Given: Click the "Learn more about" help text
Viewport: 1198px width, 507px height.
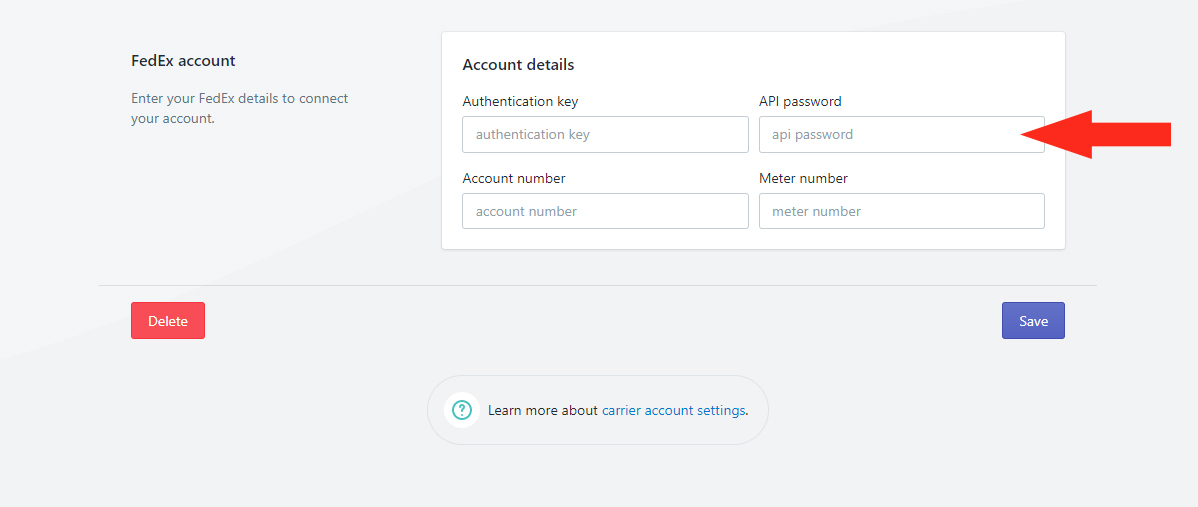Looking at the screenshot, I should (x=542, y=410).
